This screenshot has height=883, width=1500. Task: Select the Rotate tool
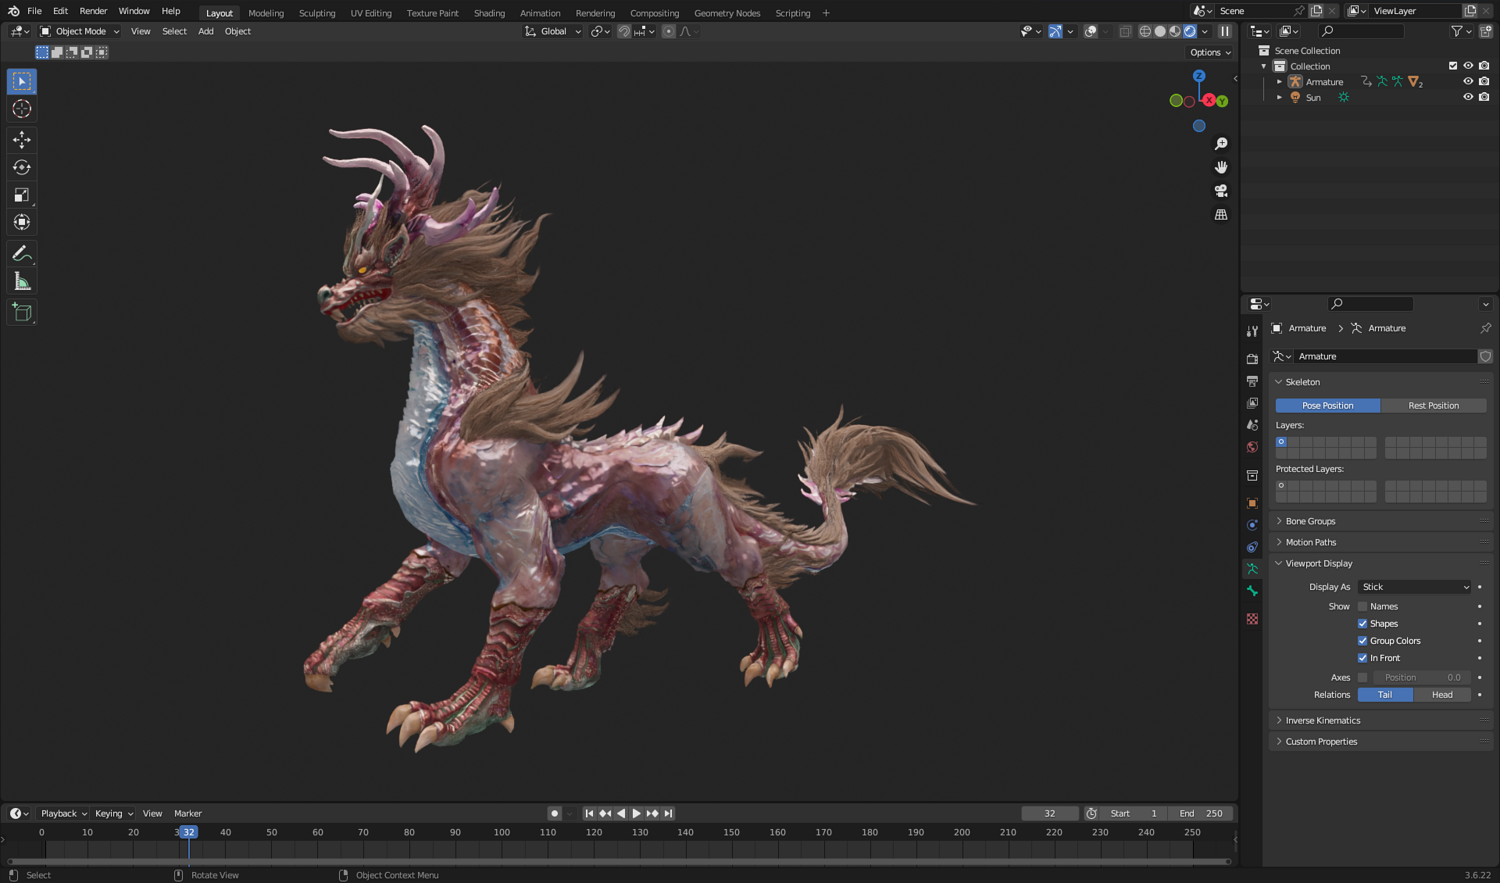pyautogui.click(x=22, y=167)
